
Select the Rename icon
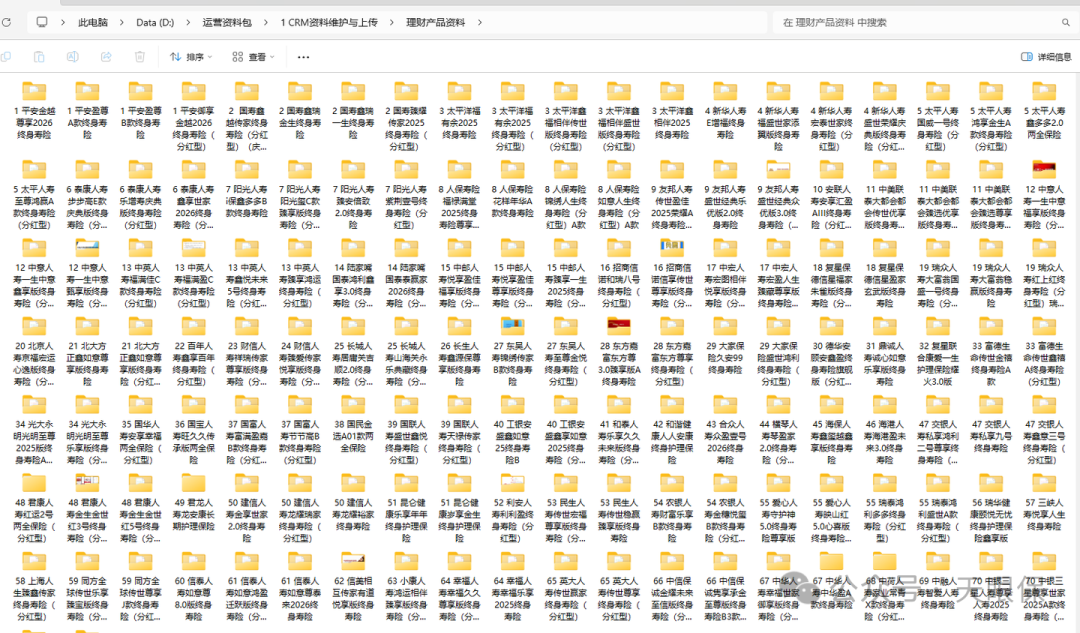(72, 57)
